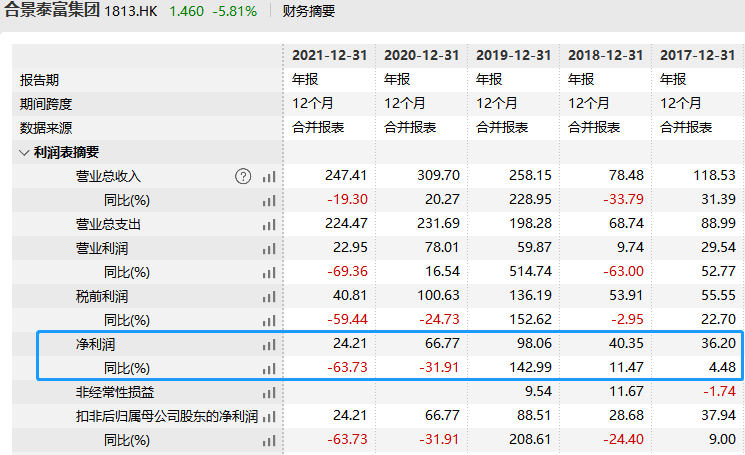Select adjusted profit growth 208.61
This screenshot has height=455, width=745.
tap(530, 440)
